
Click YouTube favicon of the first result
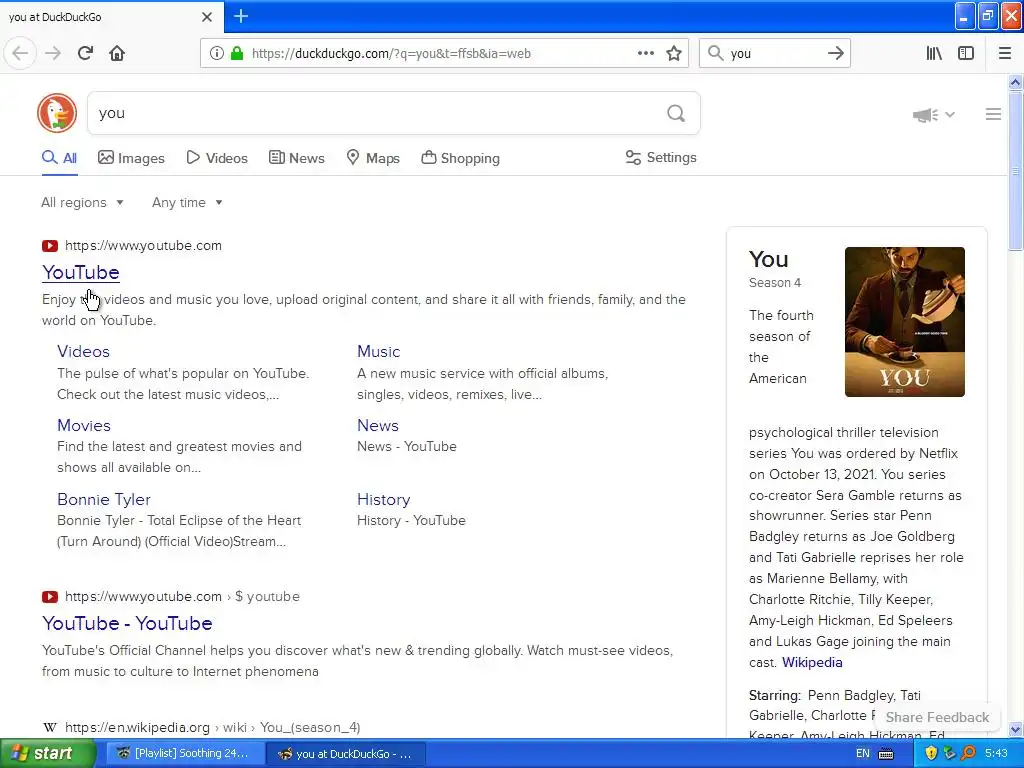coord(50,246)
